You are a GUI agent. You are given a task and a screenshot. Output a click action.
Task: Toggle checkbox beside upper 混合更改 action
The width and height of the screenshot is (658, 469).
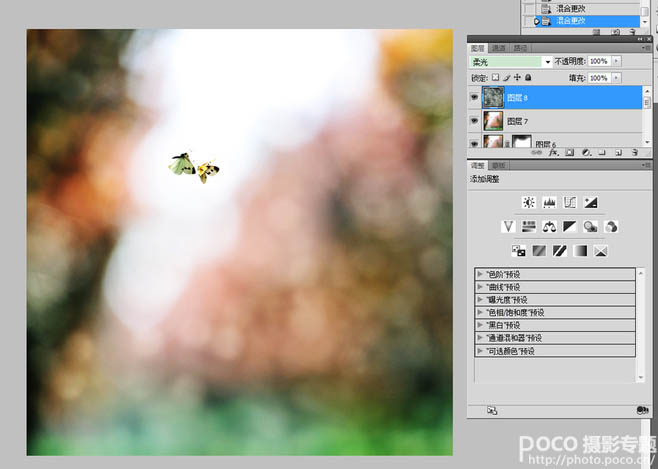(x=529, y=8)
